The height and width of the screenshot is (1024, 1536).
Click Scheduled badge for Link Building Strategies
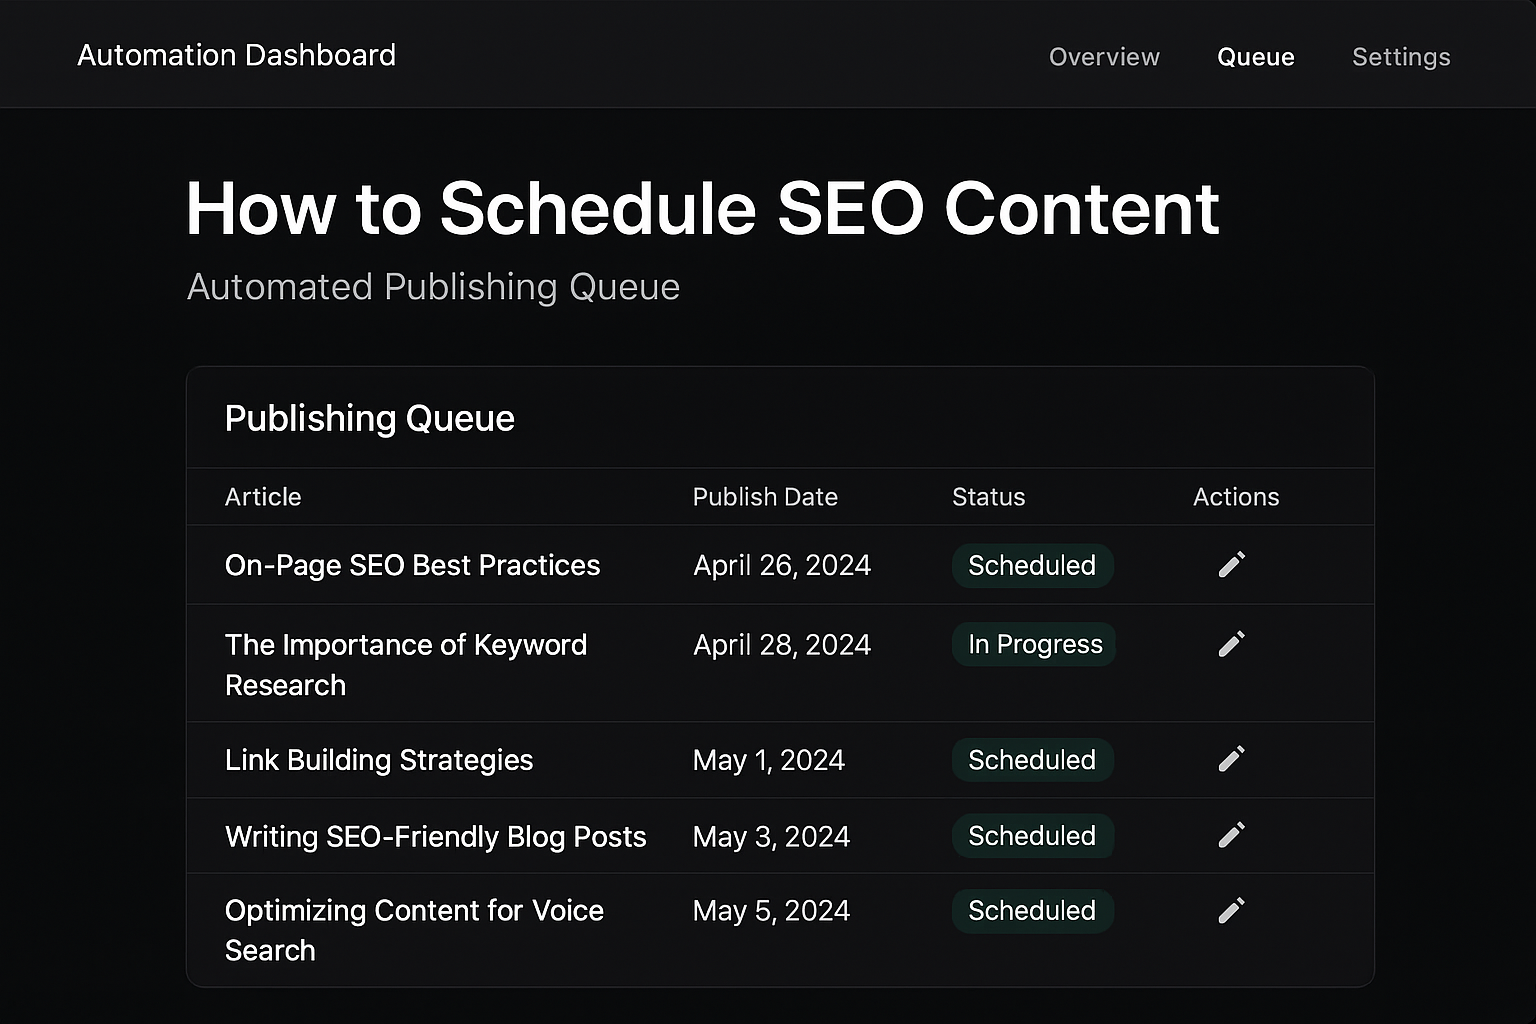coord(1032,760)
